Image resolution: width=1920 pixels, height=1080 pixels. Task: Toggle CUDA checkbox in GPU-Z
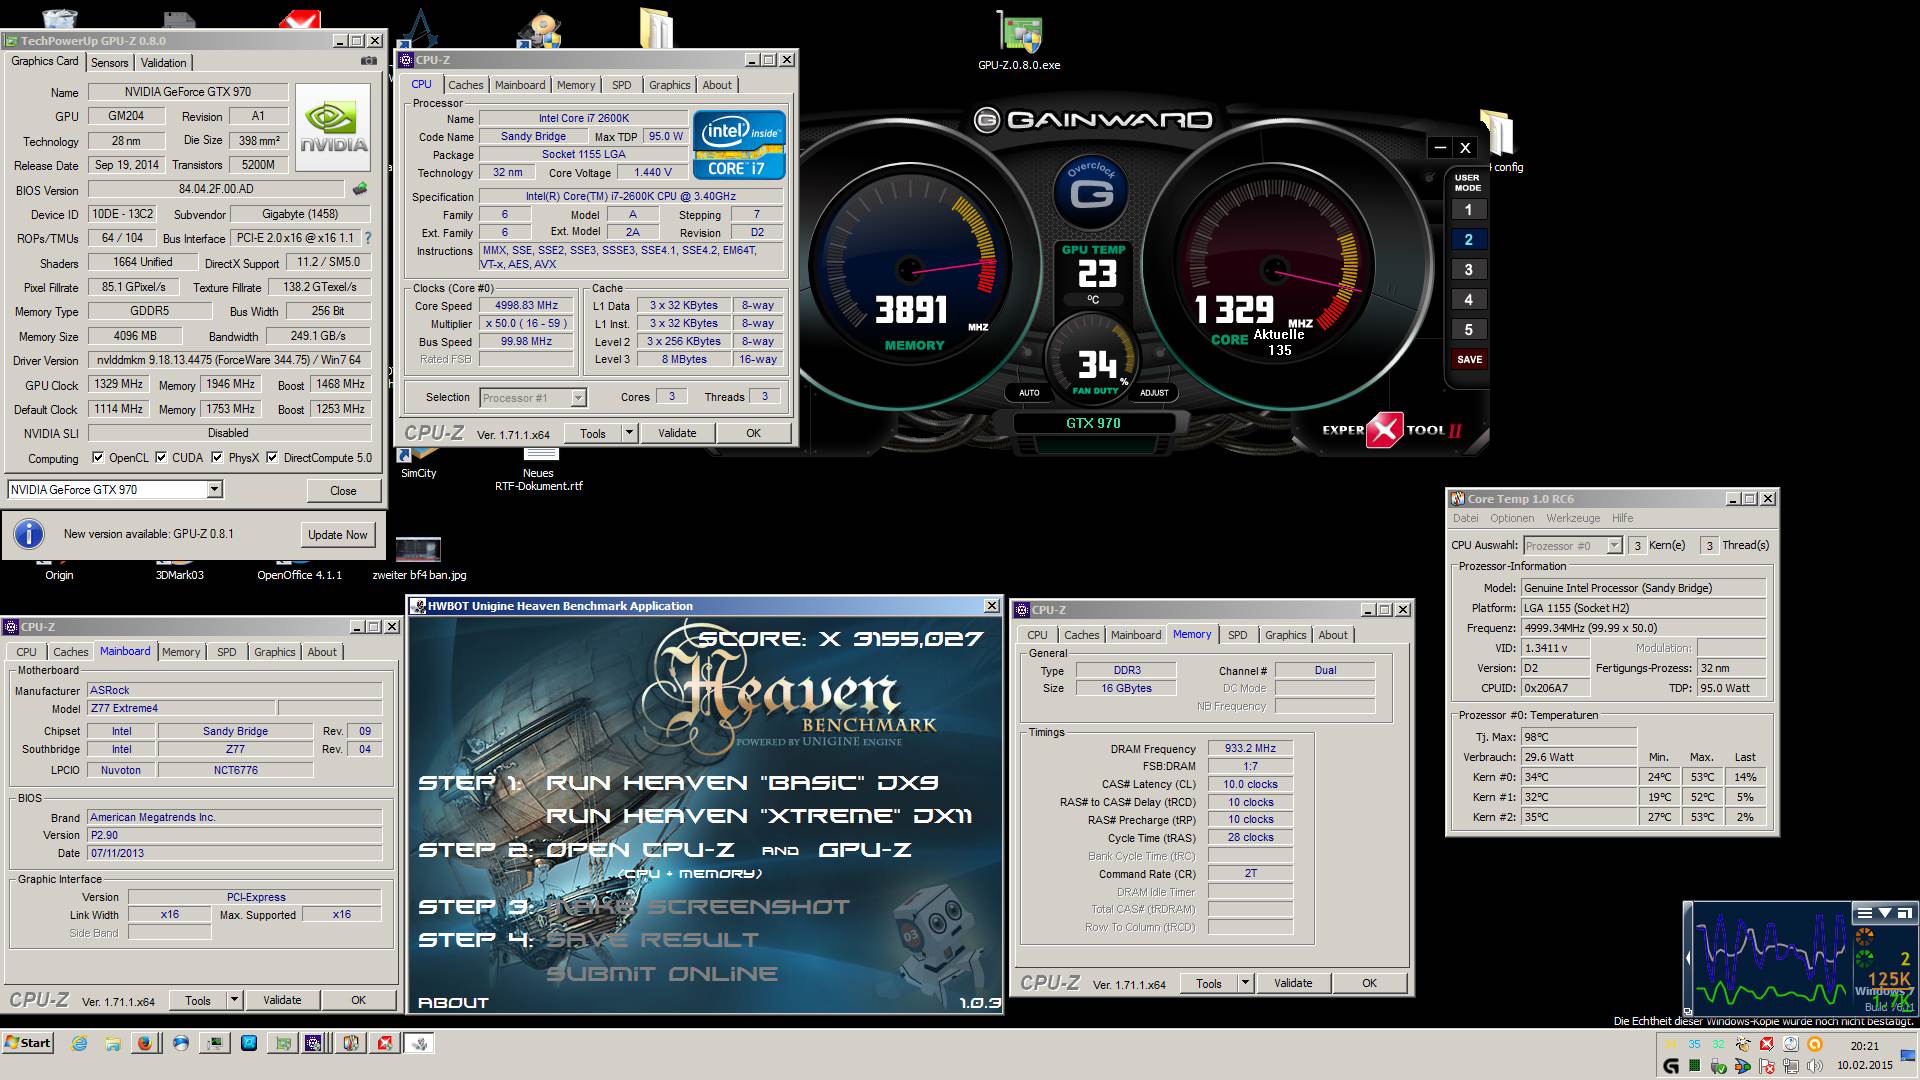[161, 458]
